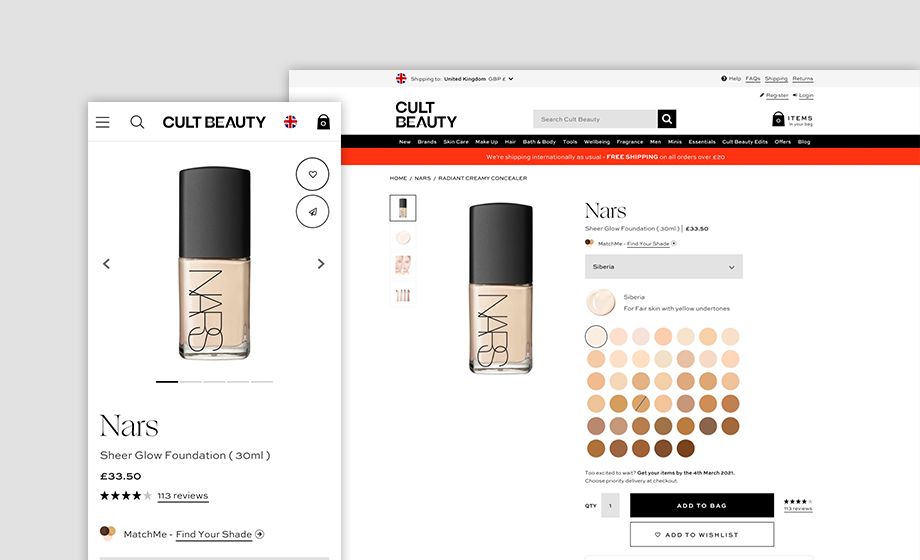Select the arm swatches thumbnail
Viewport: 920px width, 560px height.
403,294
